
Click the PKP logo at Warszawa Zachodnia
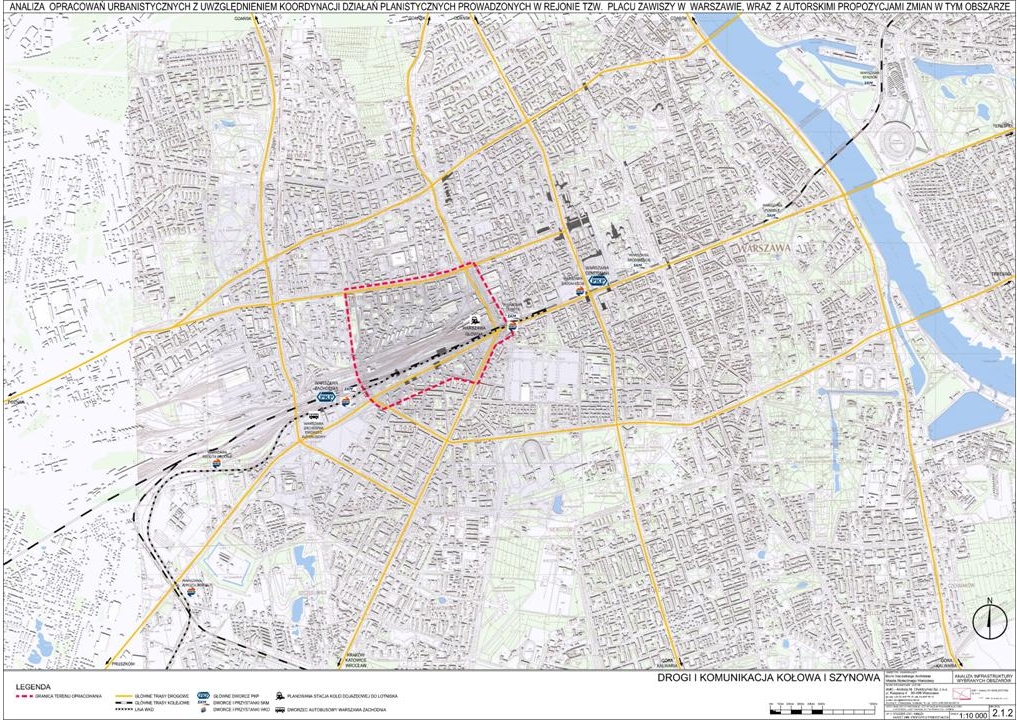click(x=326, y=396)
